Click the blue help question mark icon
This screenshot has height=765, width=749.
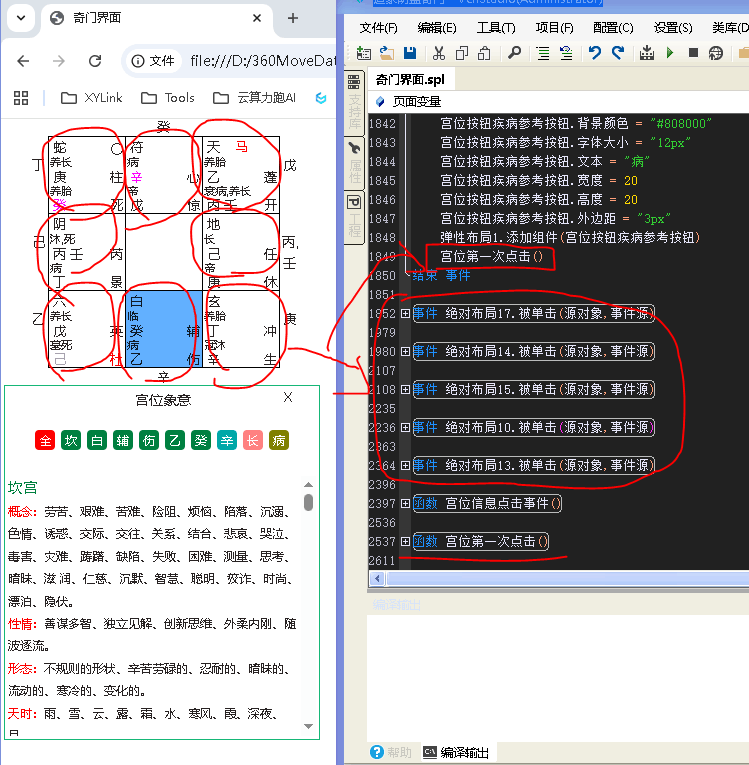click(x=377, y=752)
